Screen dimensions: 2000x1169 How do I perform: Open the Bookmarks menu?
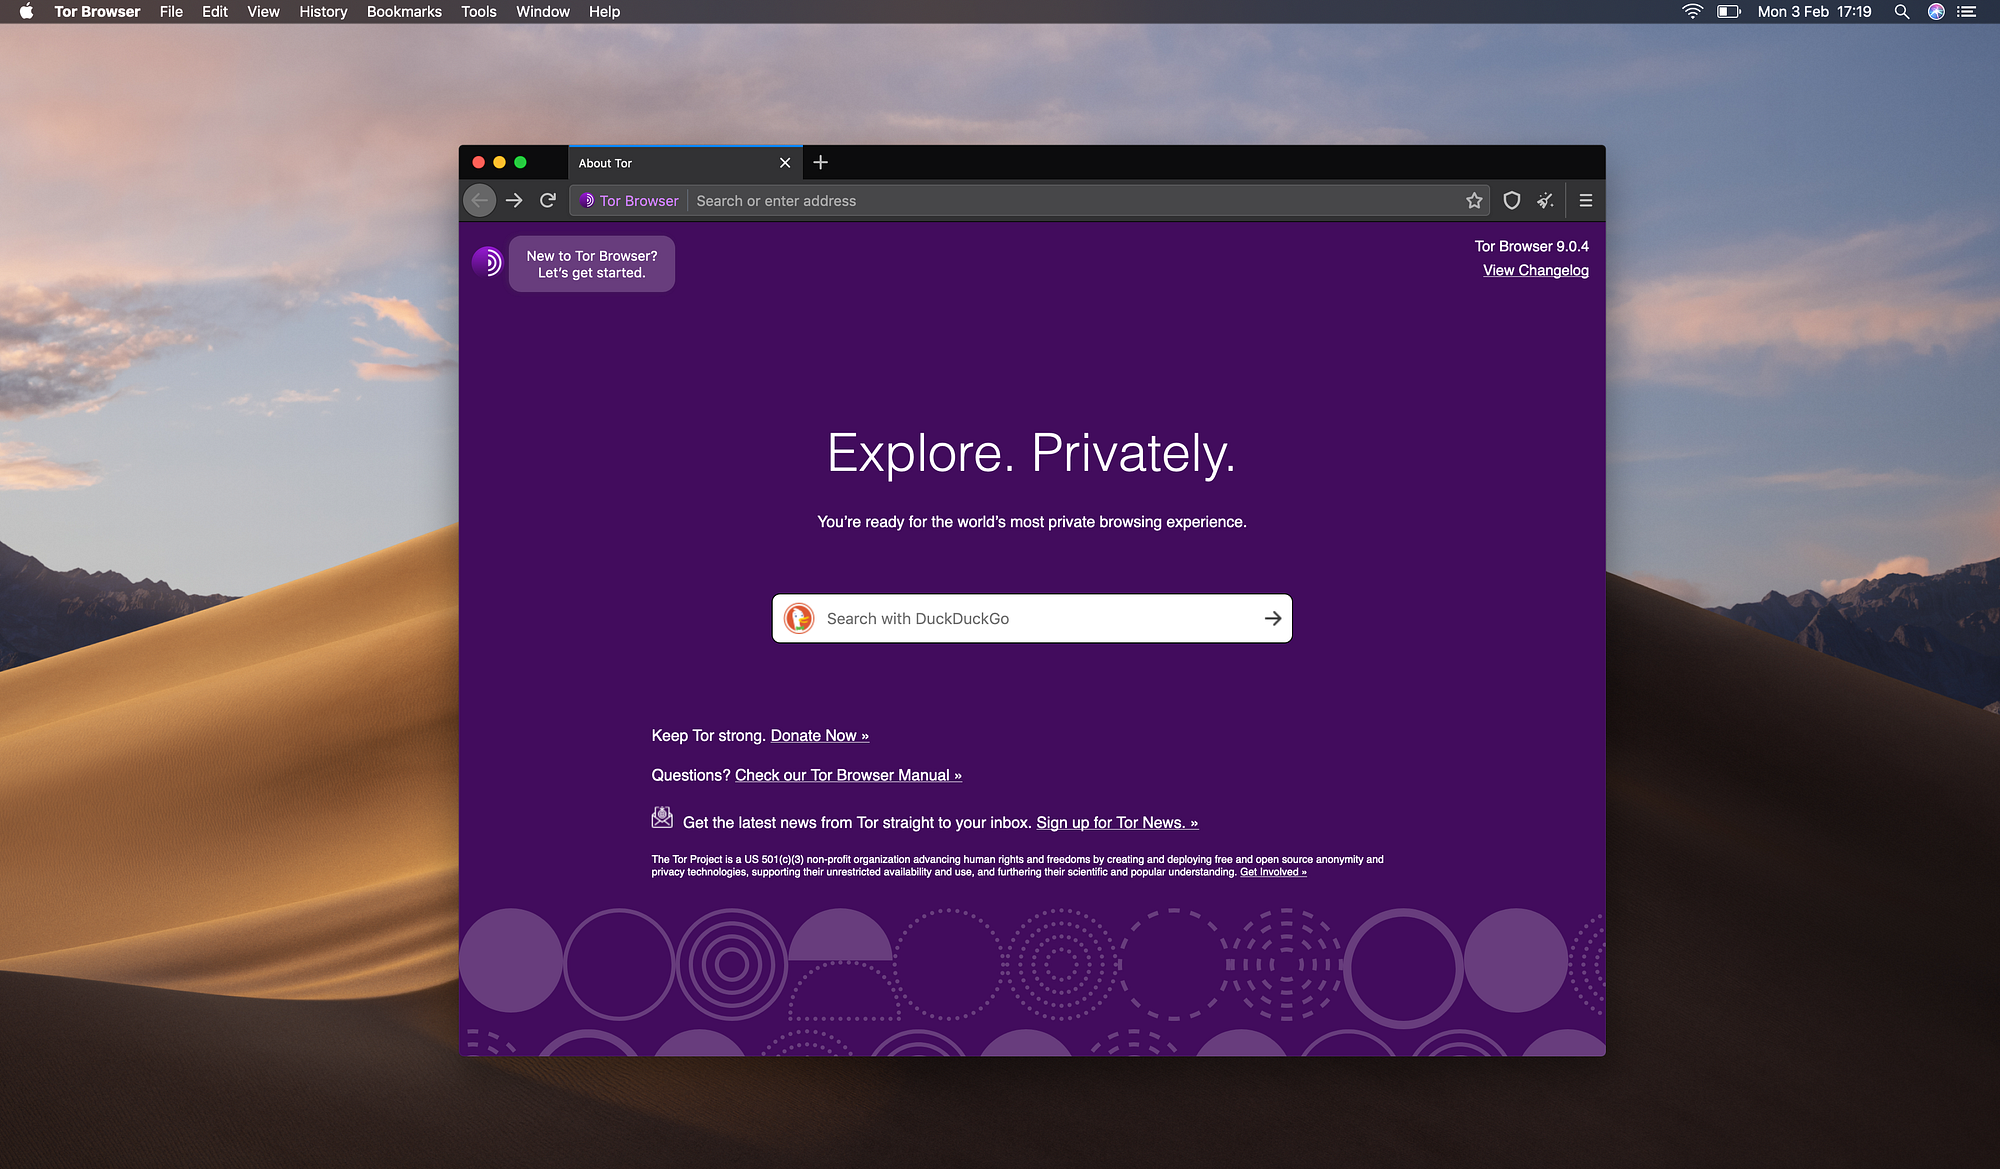404,12
